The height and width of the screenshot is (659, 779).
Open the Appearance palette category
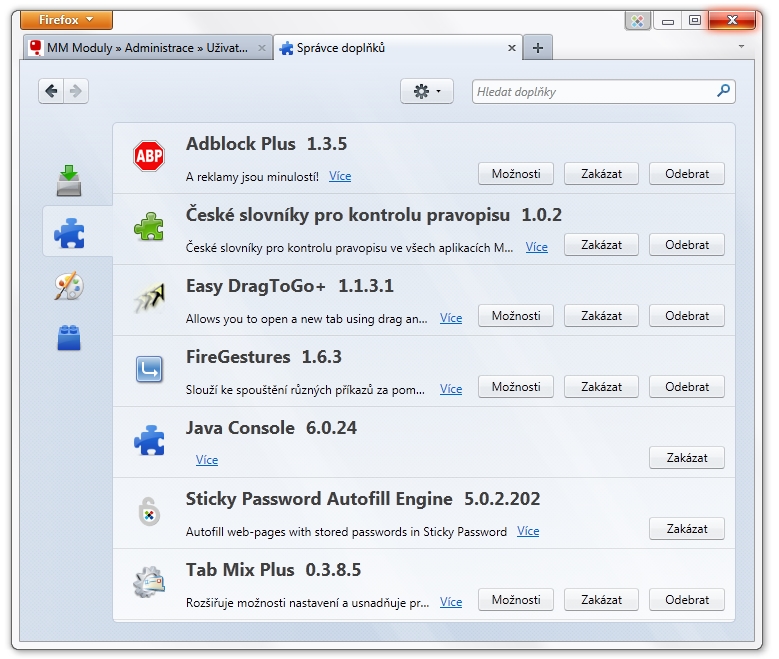[x=69, y=286]
